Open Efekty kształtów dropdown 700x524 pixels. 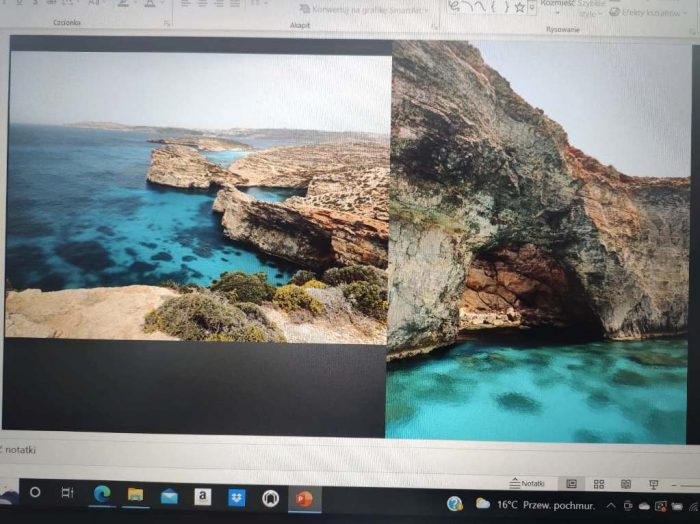point(648,12)
